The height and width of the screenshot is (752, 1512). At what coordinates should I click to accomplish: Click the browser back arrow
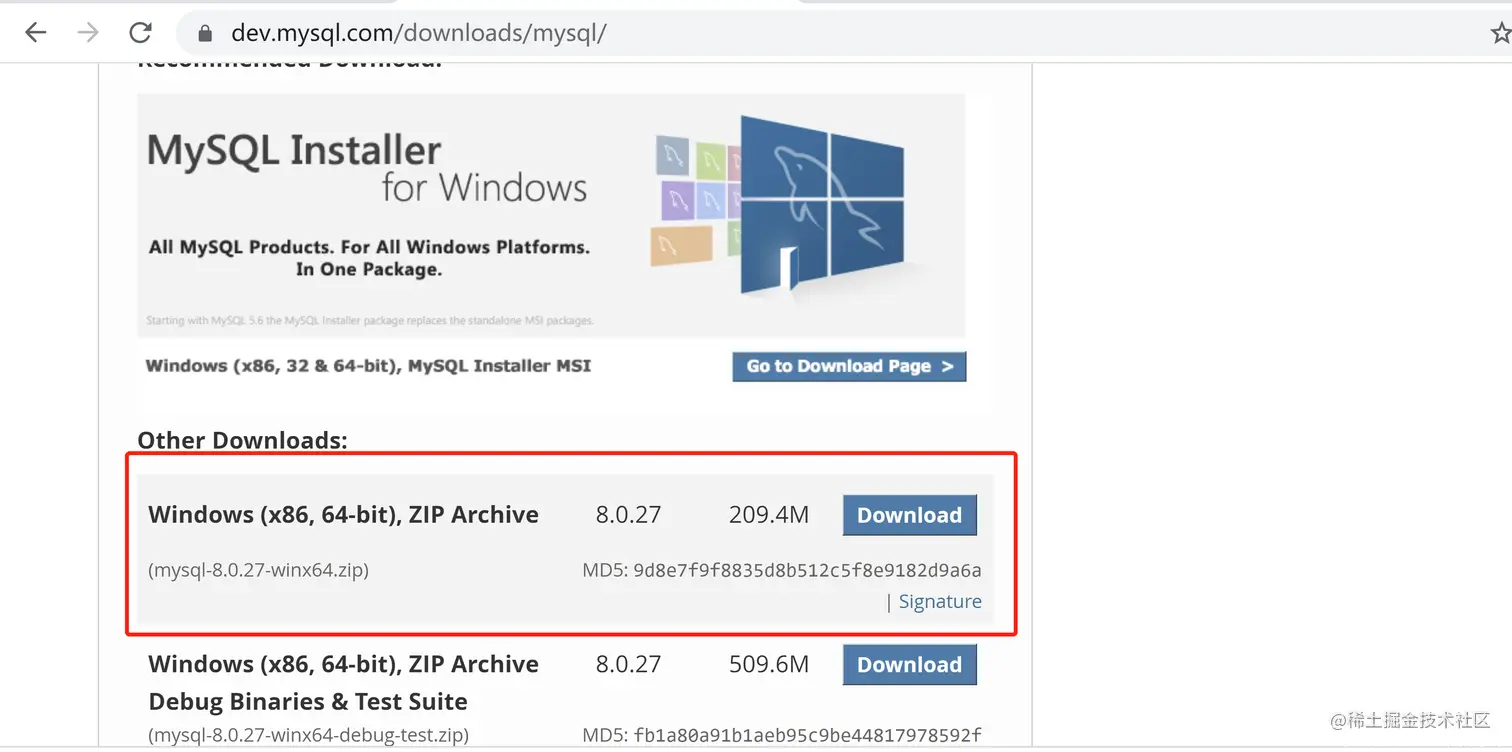(36, 33)
